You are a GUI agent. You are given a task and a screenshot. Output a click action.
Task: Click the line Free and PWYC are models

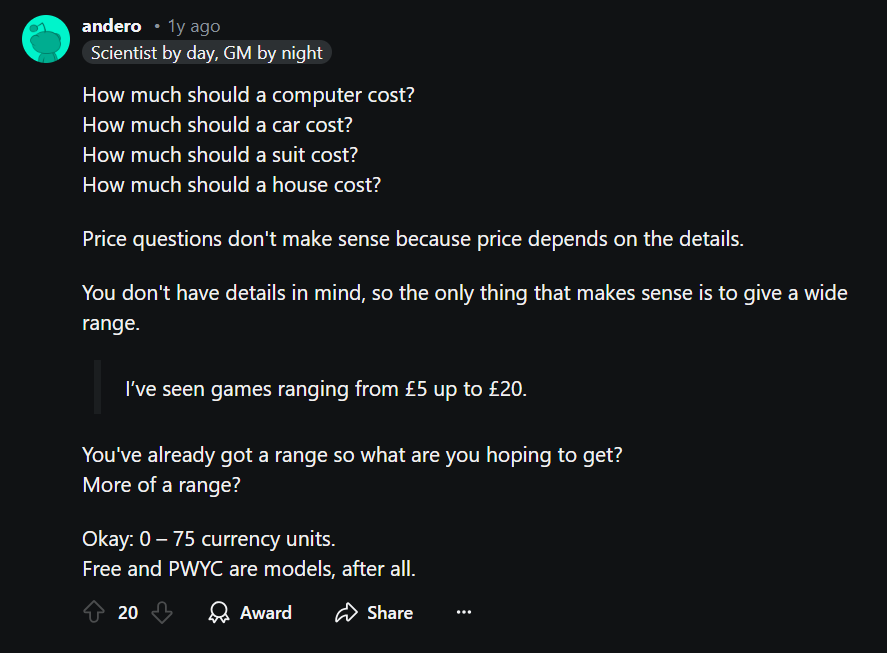[x=249, y=569]
